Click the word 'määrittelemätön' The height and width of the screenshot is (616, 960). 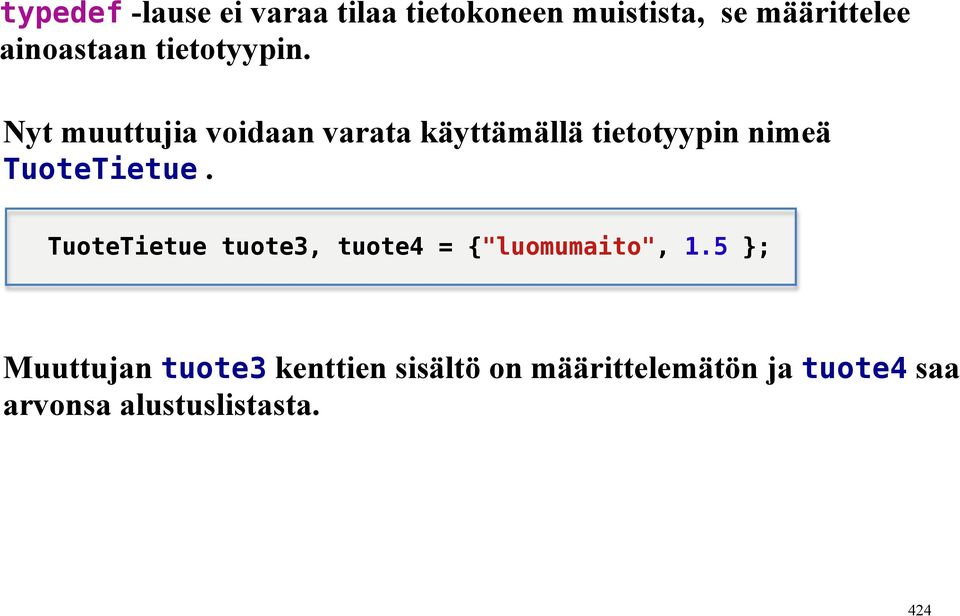[645, 368]
